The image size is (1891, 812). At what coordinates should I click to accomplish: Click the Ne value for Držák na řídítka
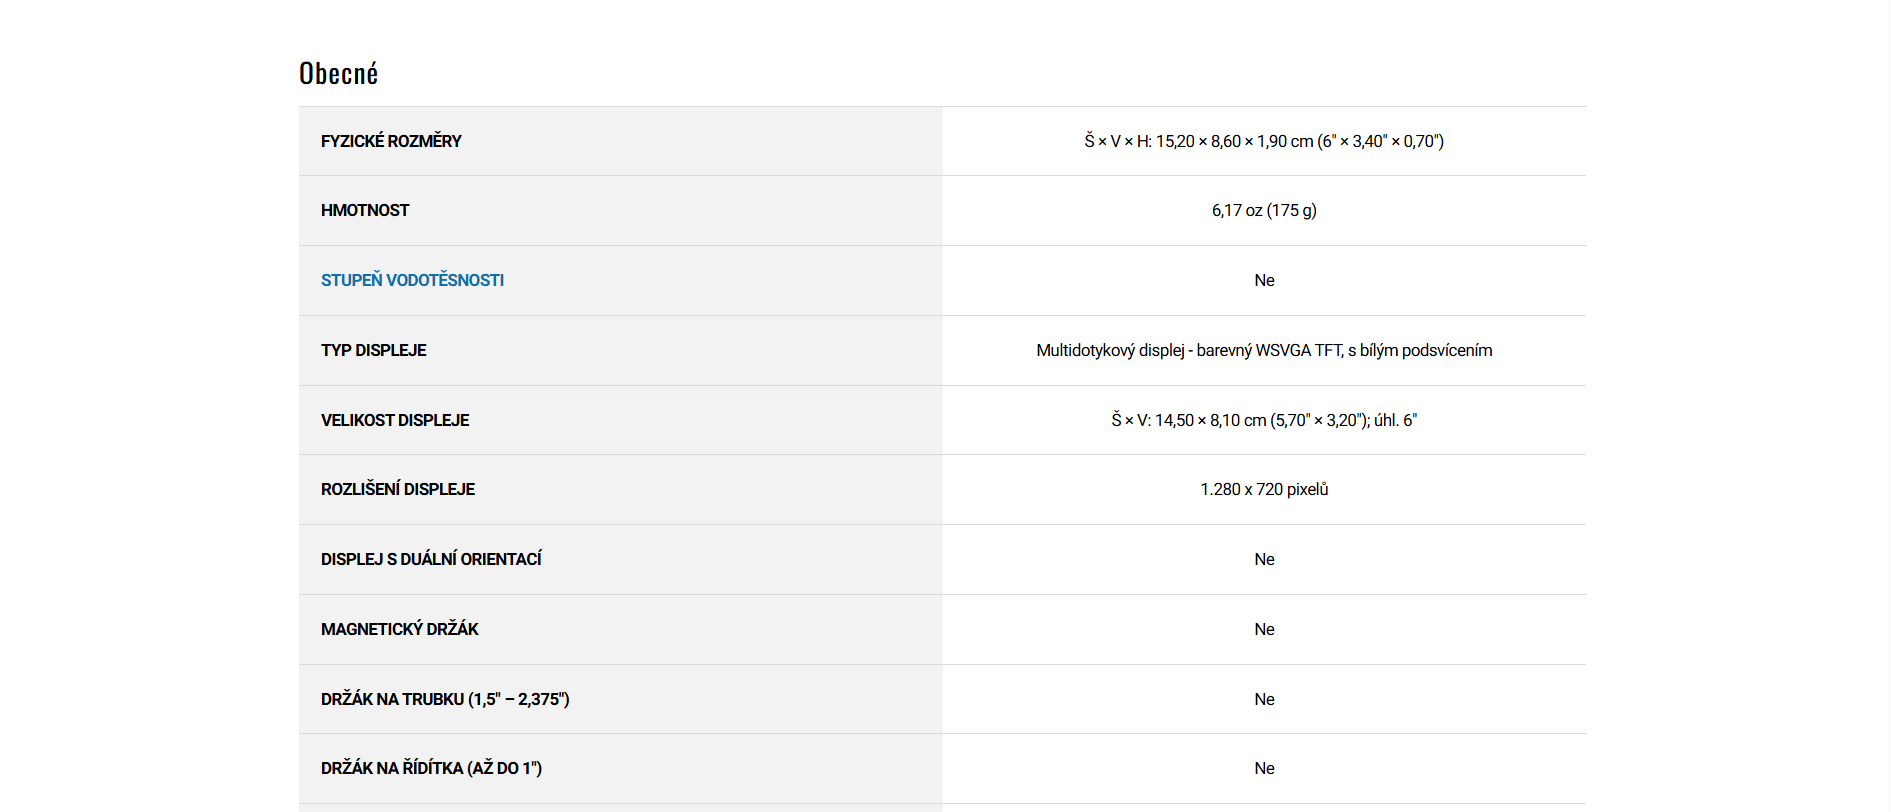click(x=1264, y=768)
